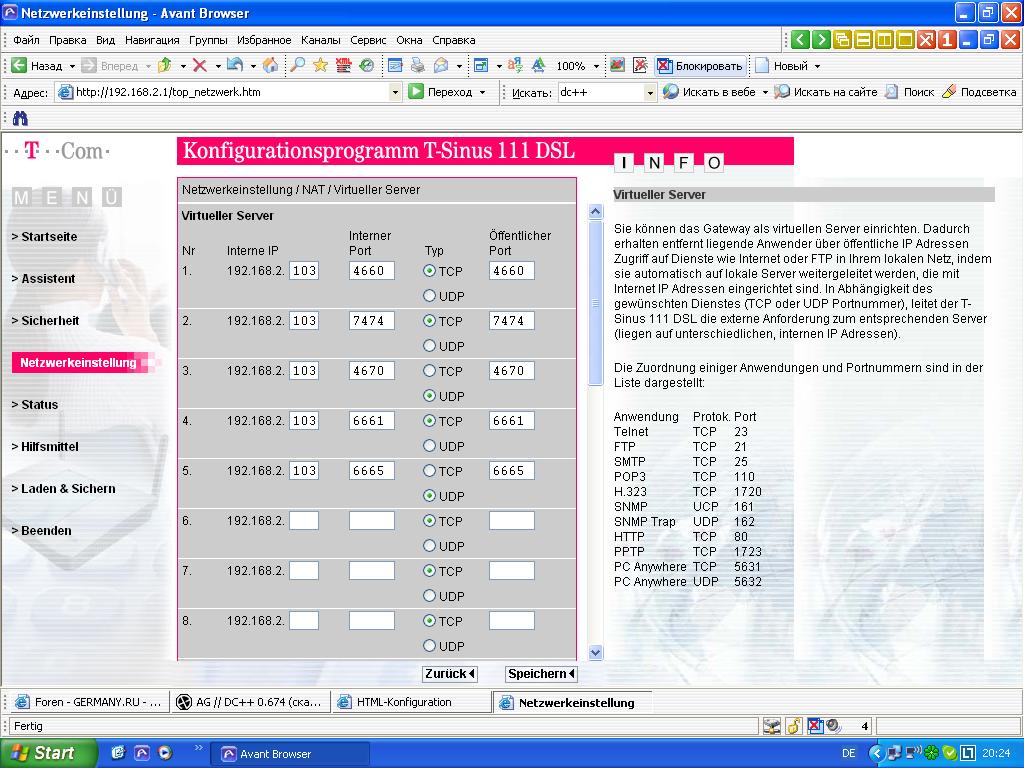Viewport: 1024px width, 768px height.
Task: Open the XML feeds icon
Action: coord(344,65)
